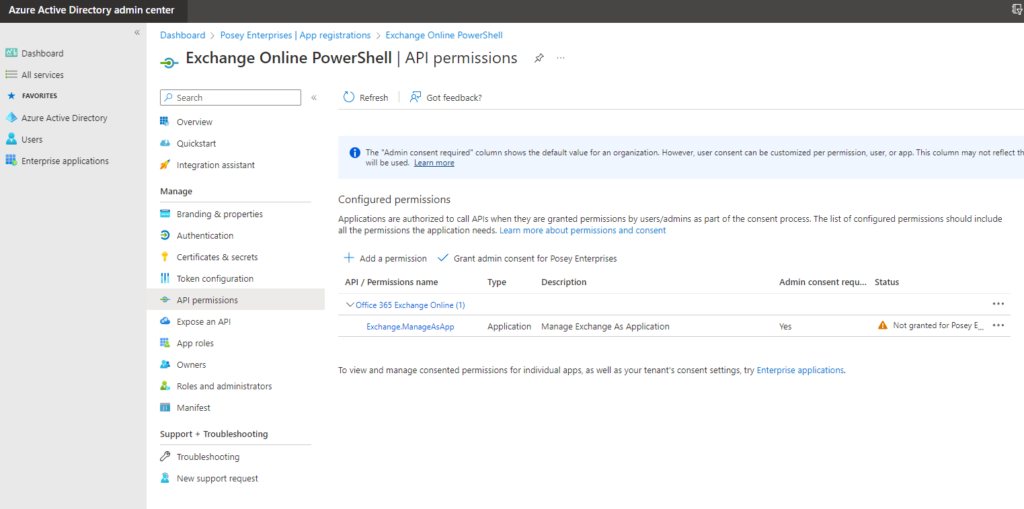Click the Manifest icon

165,408
